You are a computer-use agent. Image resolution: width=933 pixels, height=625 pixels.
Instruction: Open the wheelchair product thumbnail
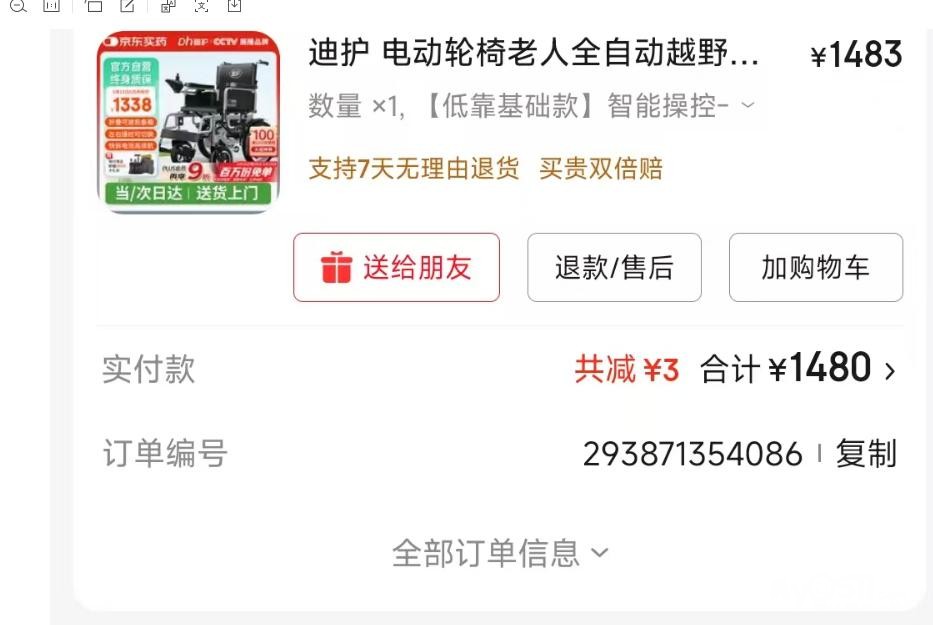(188, 120)
